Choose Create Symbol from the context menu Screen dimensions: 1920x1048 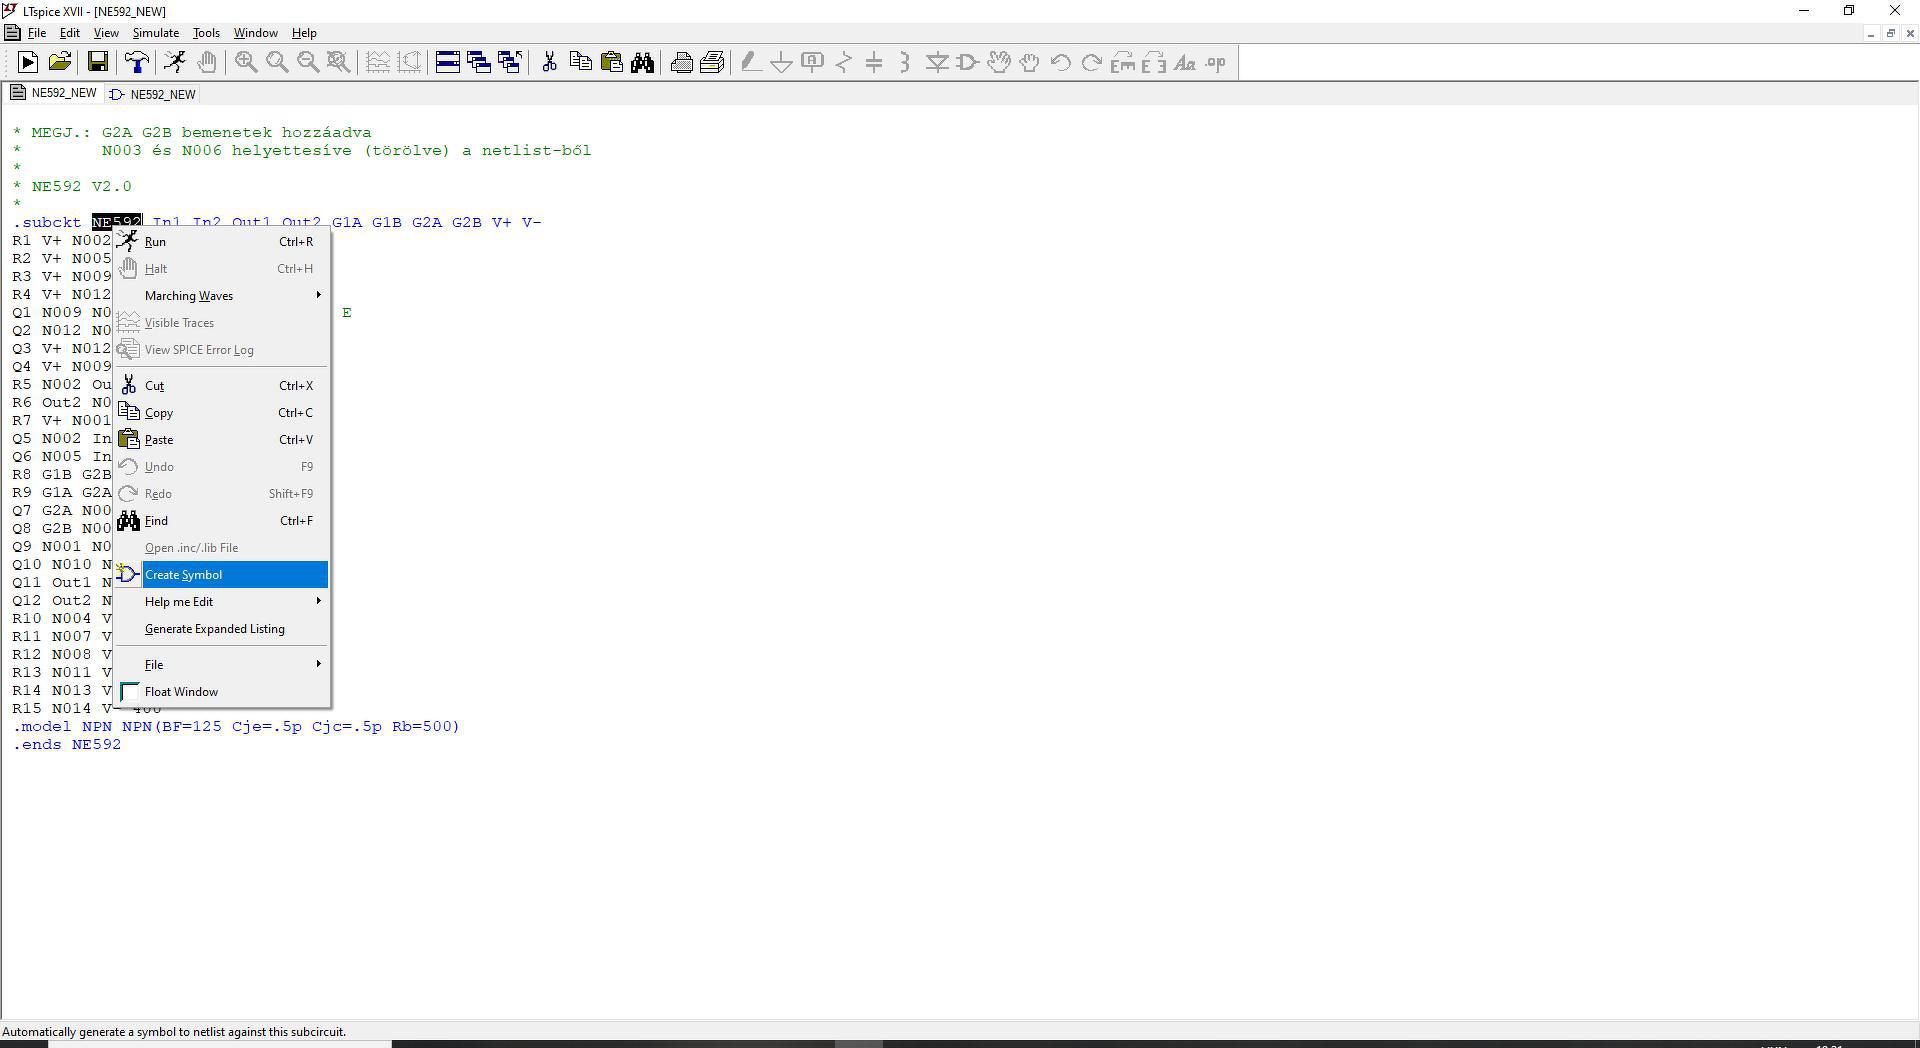point(222,575)
